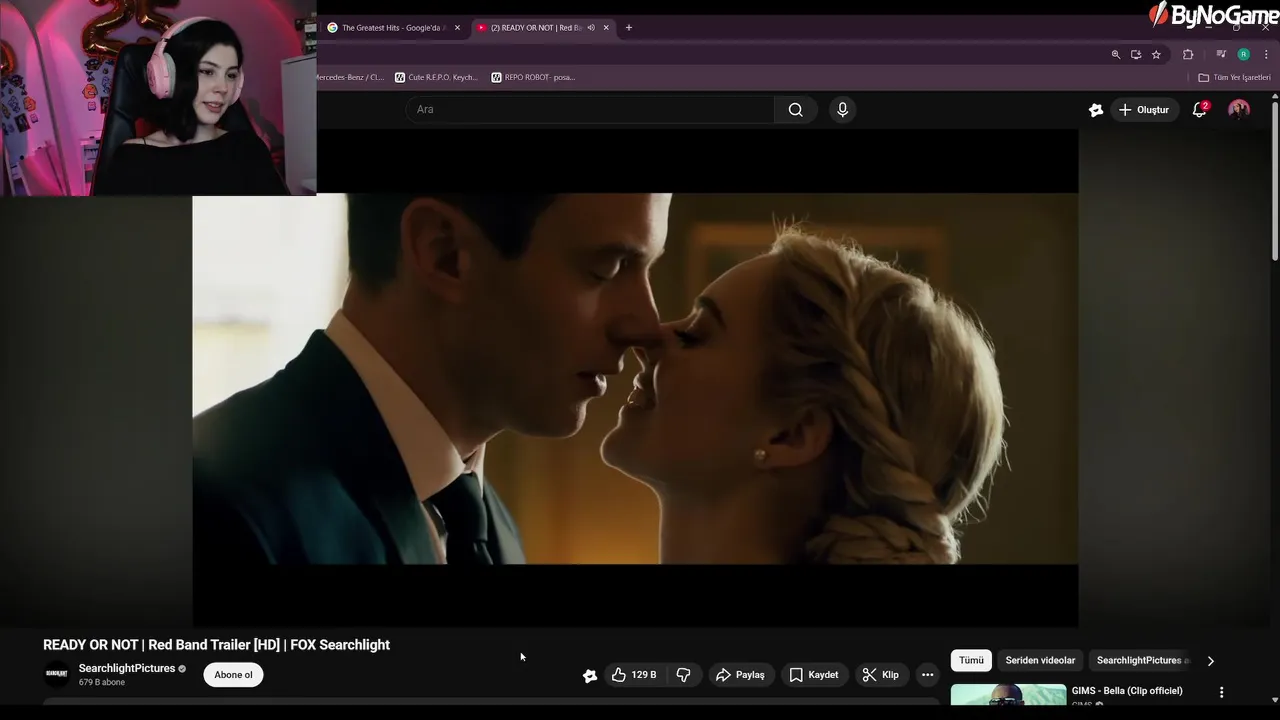
Task: Start voice search with the microphone icon
Action: pos(842,110)
